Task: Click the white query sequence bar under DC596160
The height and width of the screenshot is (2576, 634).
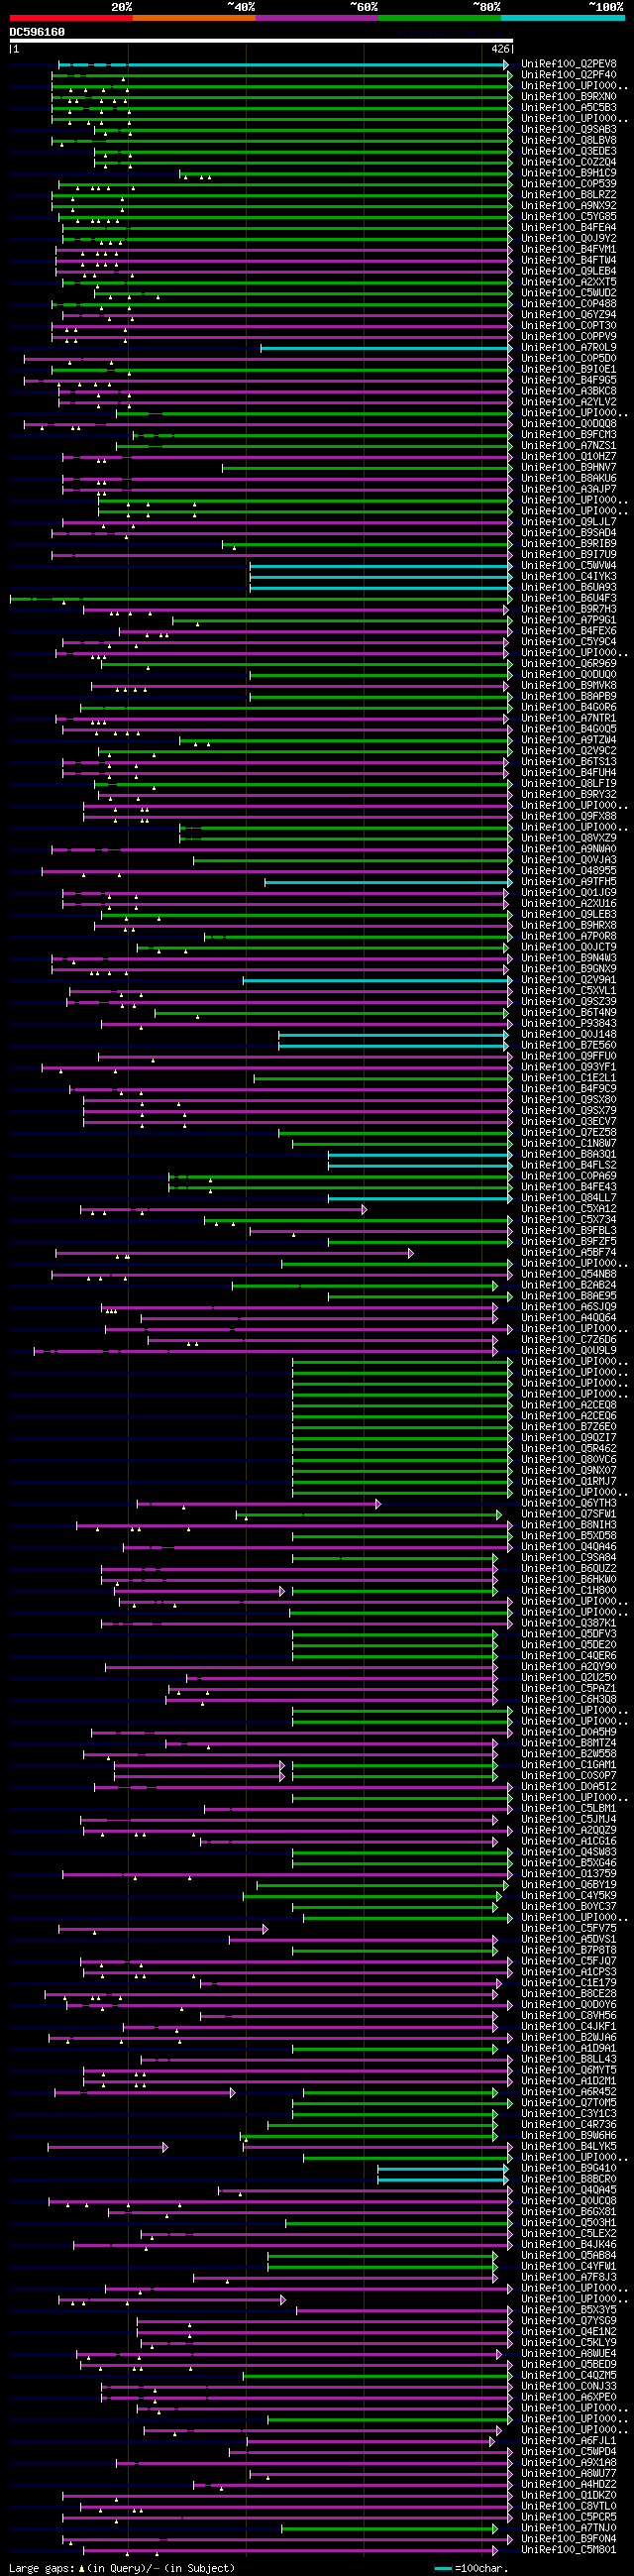Action: pos(261,41)
